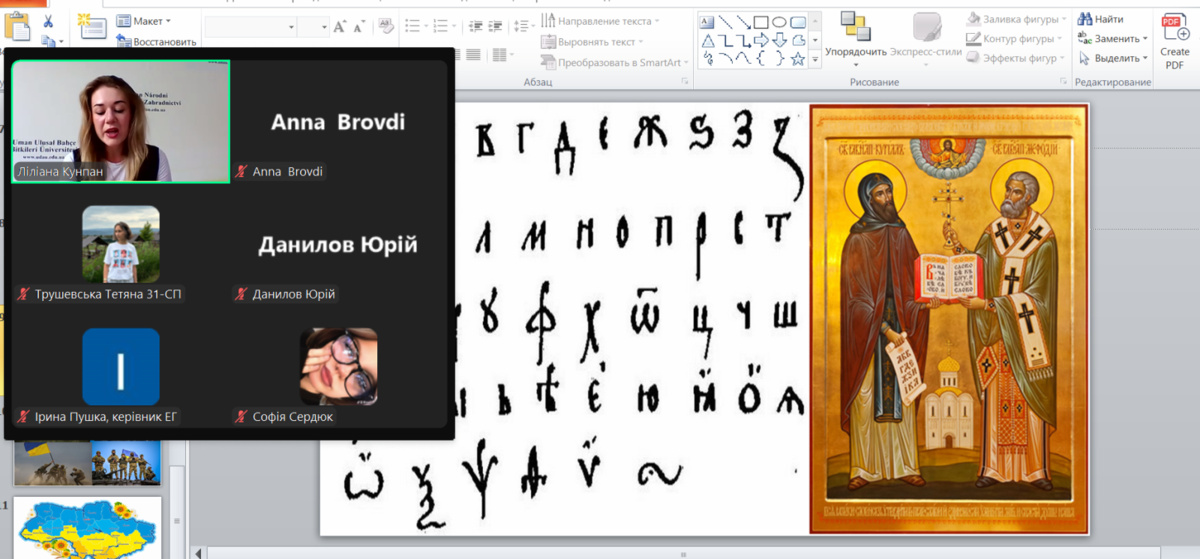Screen dimensions: 1200x559
Task: Open Text Direction (Направление текста) menu
Action: tap(600, 21)
